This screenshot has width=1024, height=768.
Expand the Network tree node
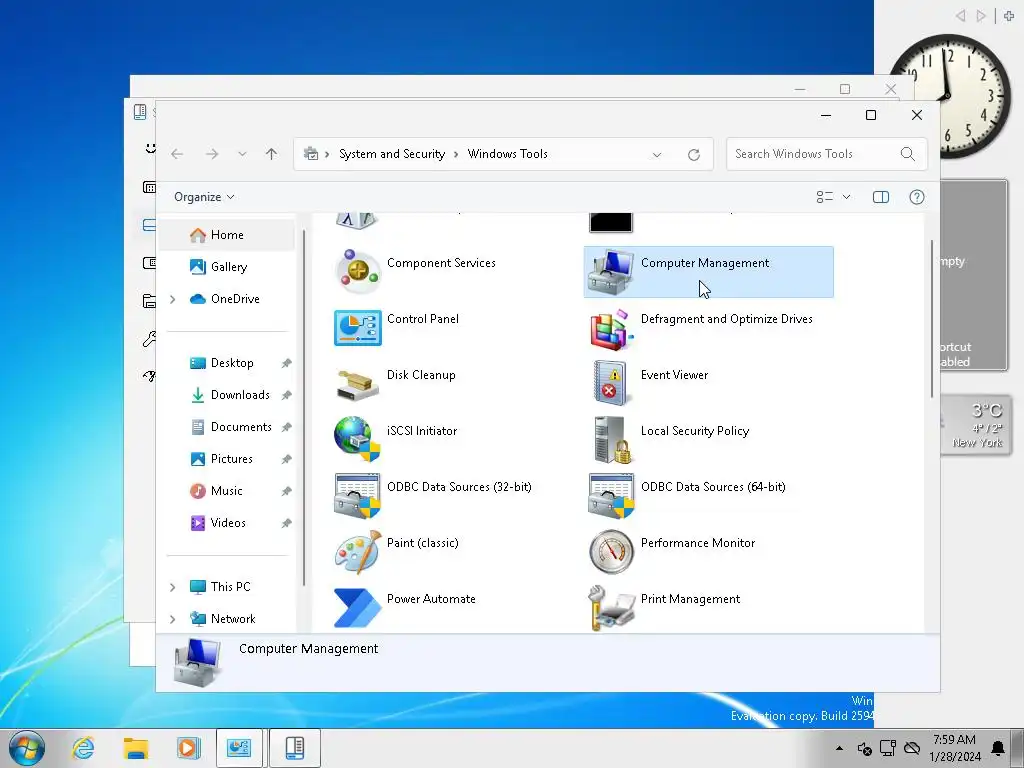point(172,619)
